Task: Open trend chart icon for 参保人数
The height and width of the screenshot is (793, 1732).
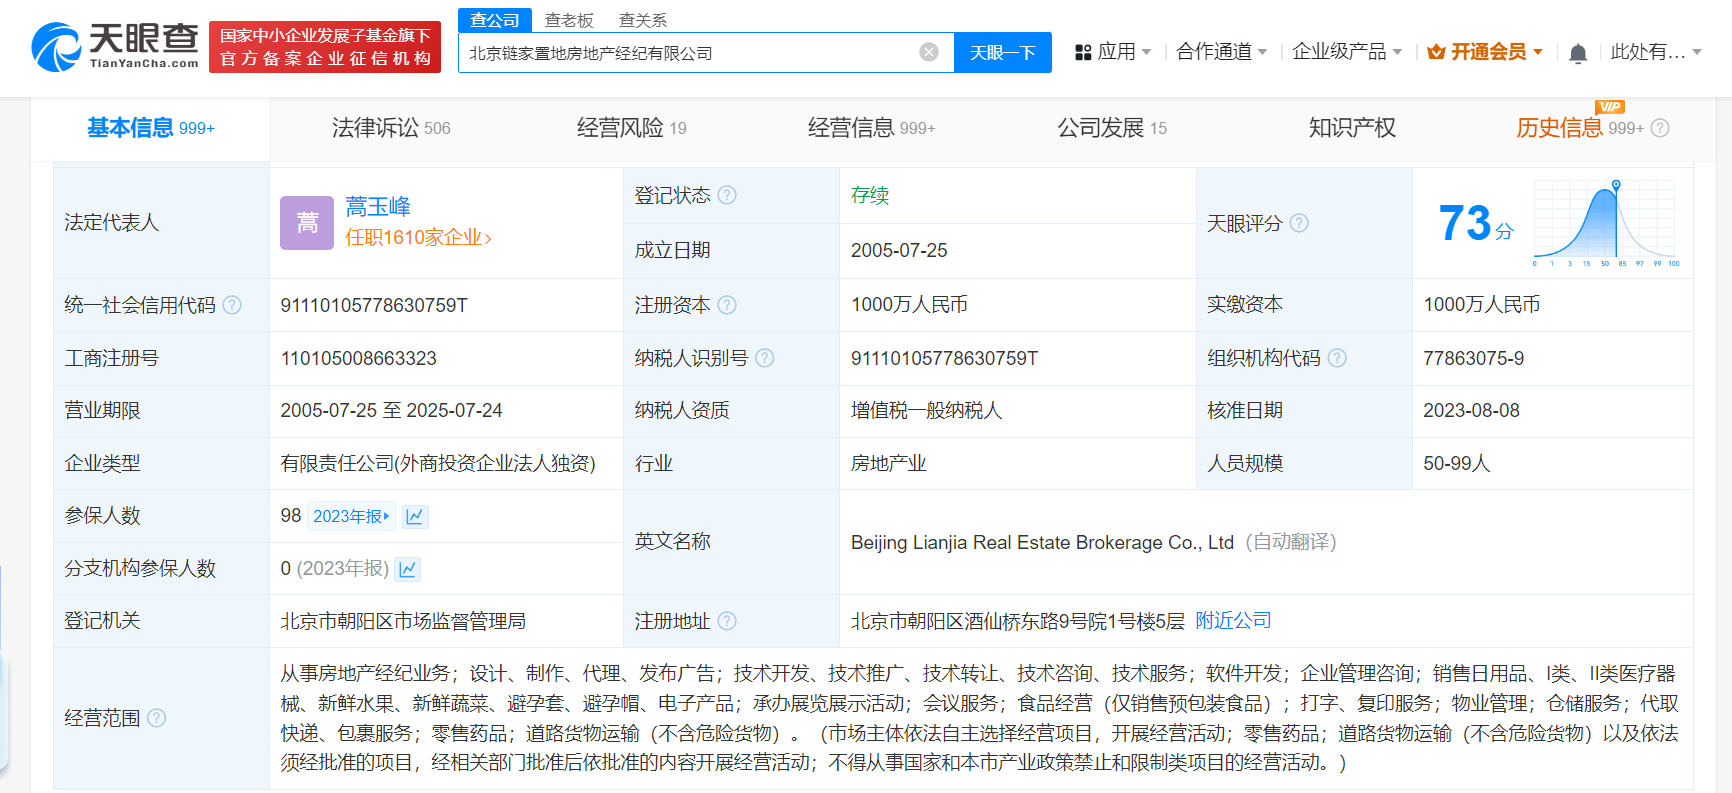Action: pyautogui.click(x=415, y=516)
